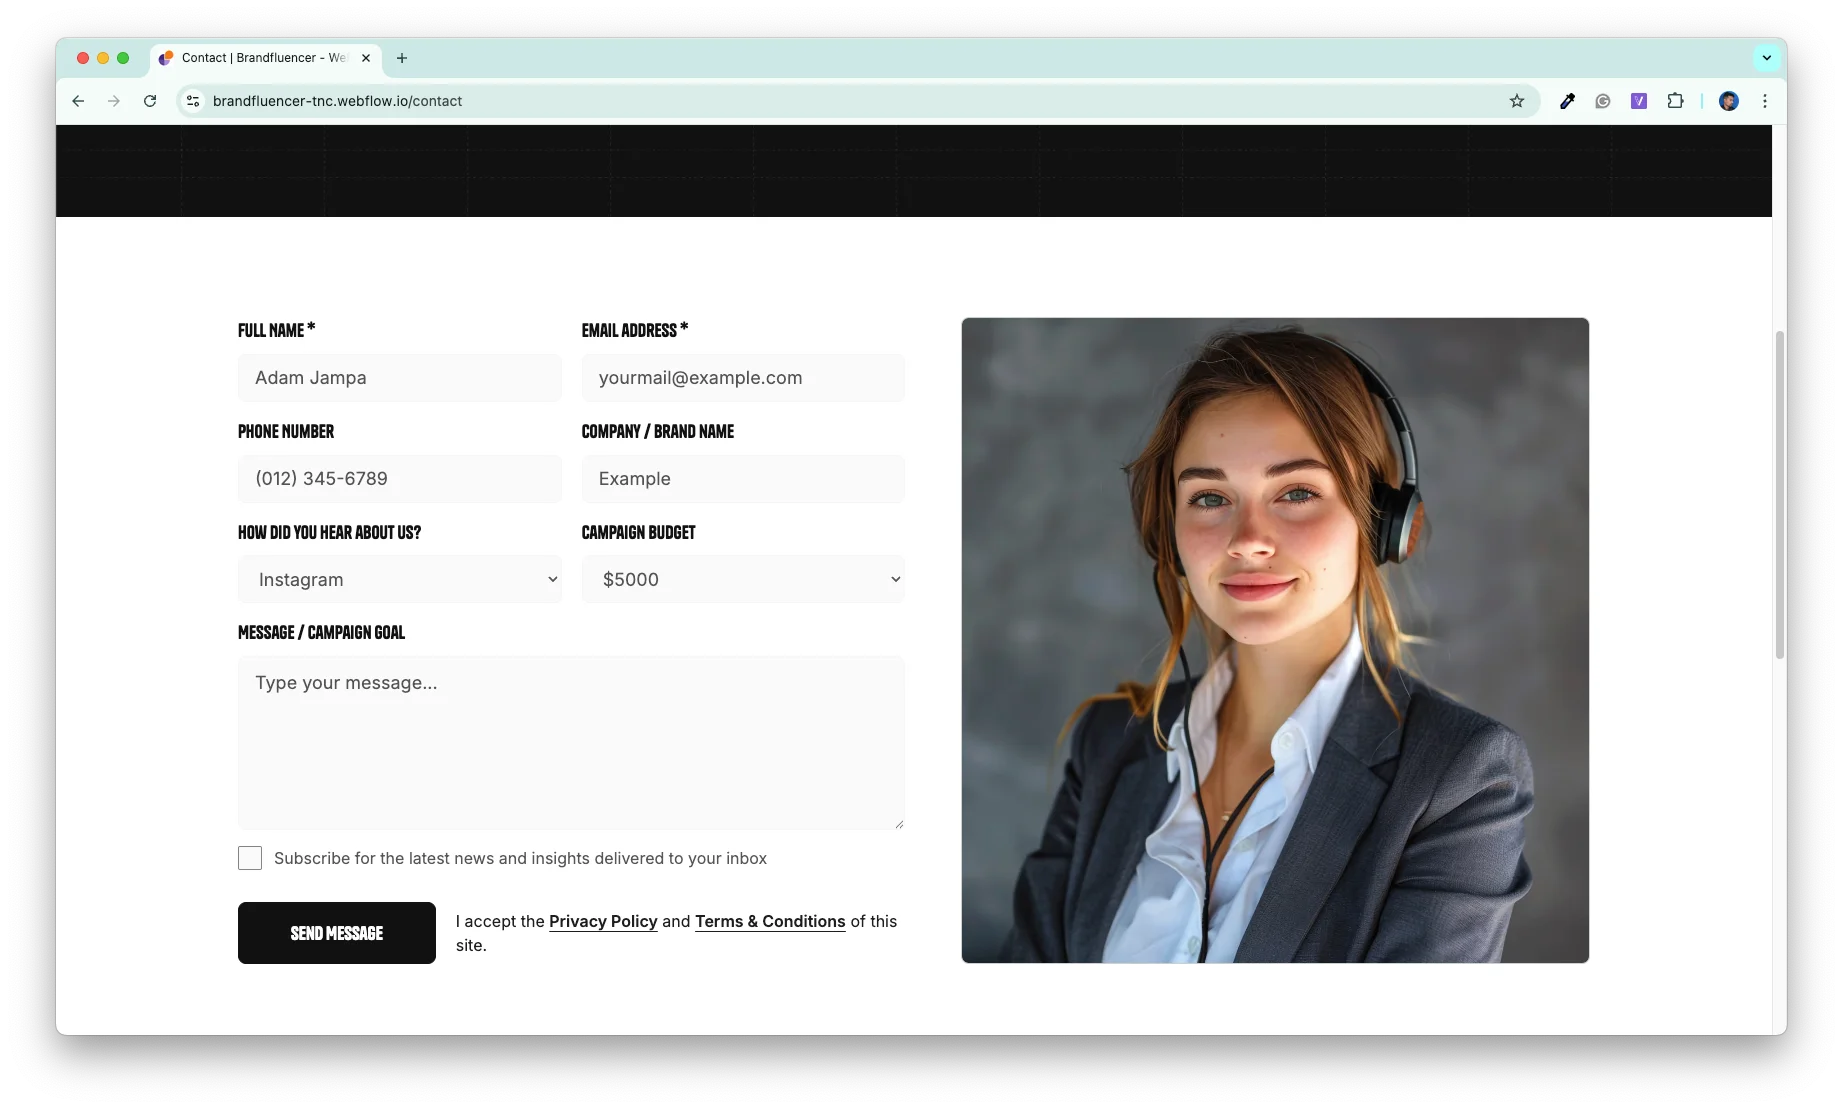
Task: Click inside the Full Name field
Action: coord(399,378)
